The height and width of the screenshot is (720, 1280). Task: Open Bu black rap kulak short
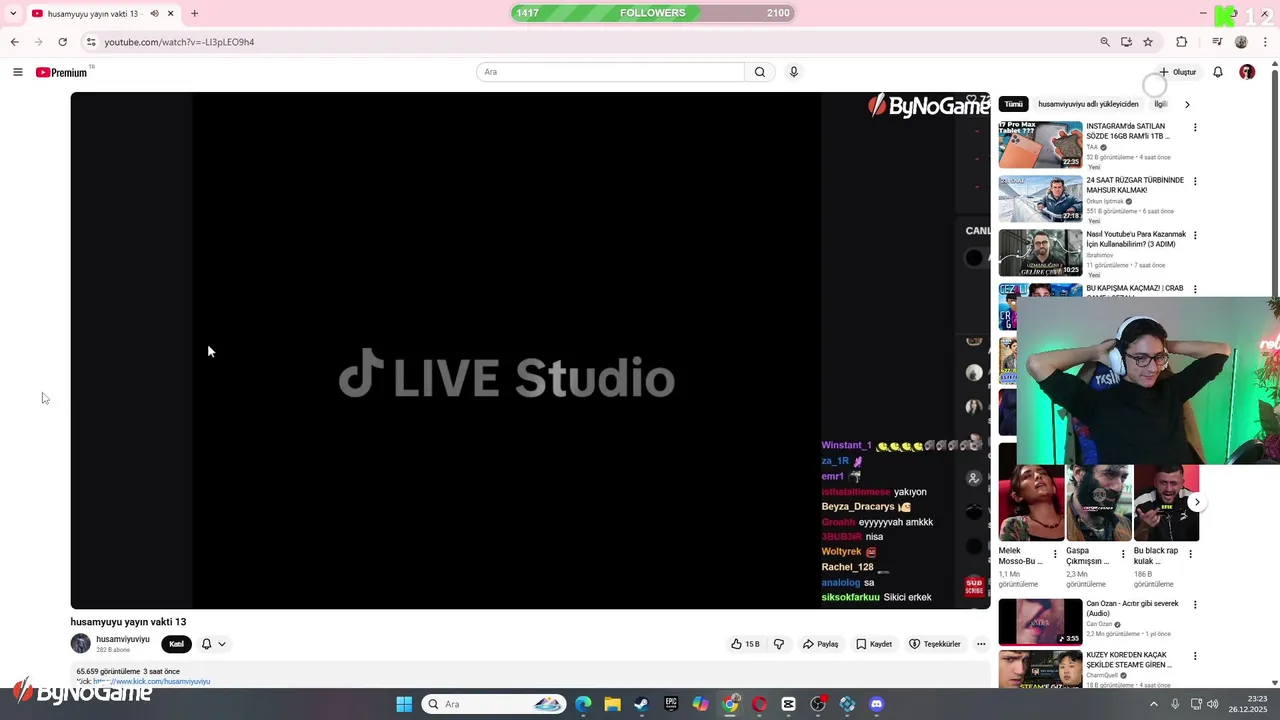[x=1166, y=503]
